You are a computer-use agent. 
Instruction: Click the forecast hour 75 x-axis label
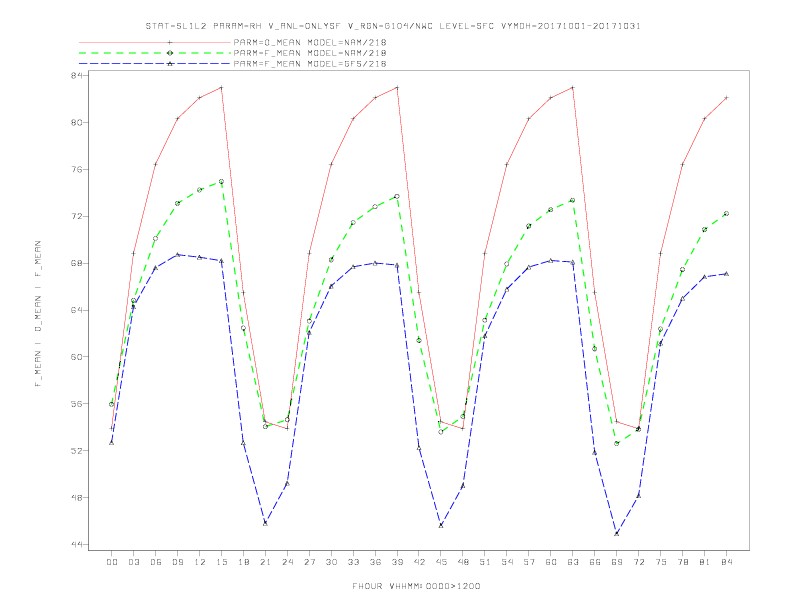[661, 562]
